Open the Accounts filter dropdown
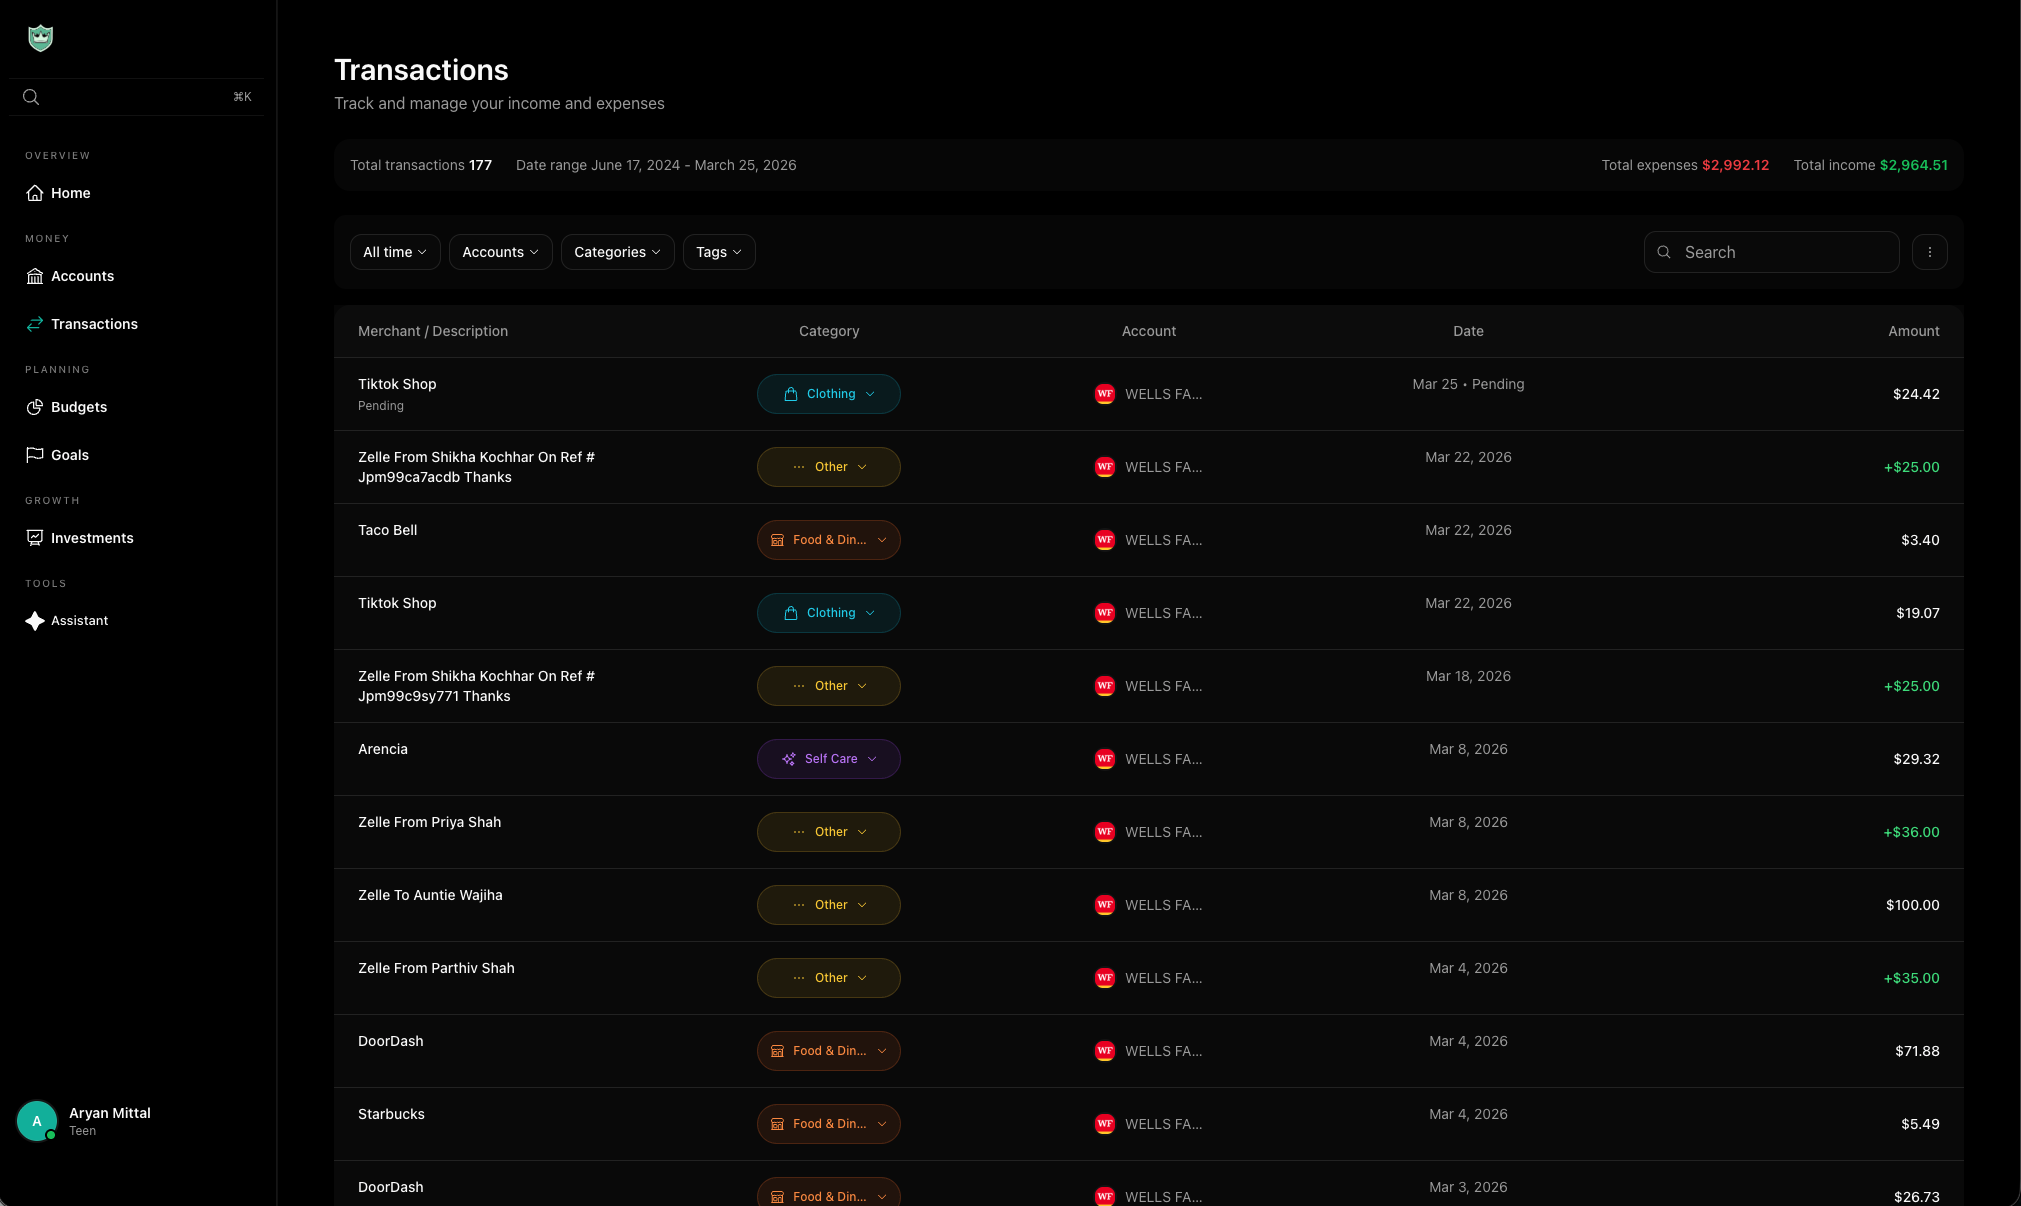Screen dimensions: 2021x1206 click(500, 252)
